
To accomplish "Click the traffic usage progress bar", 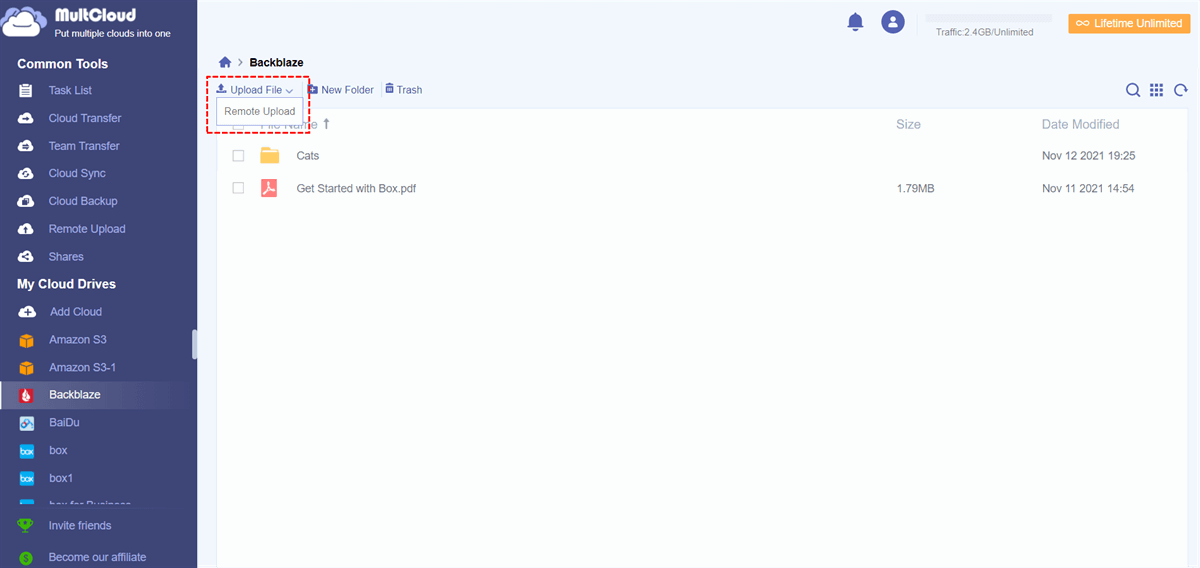I will pyautogui.click(x=988, y=18).
